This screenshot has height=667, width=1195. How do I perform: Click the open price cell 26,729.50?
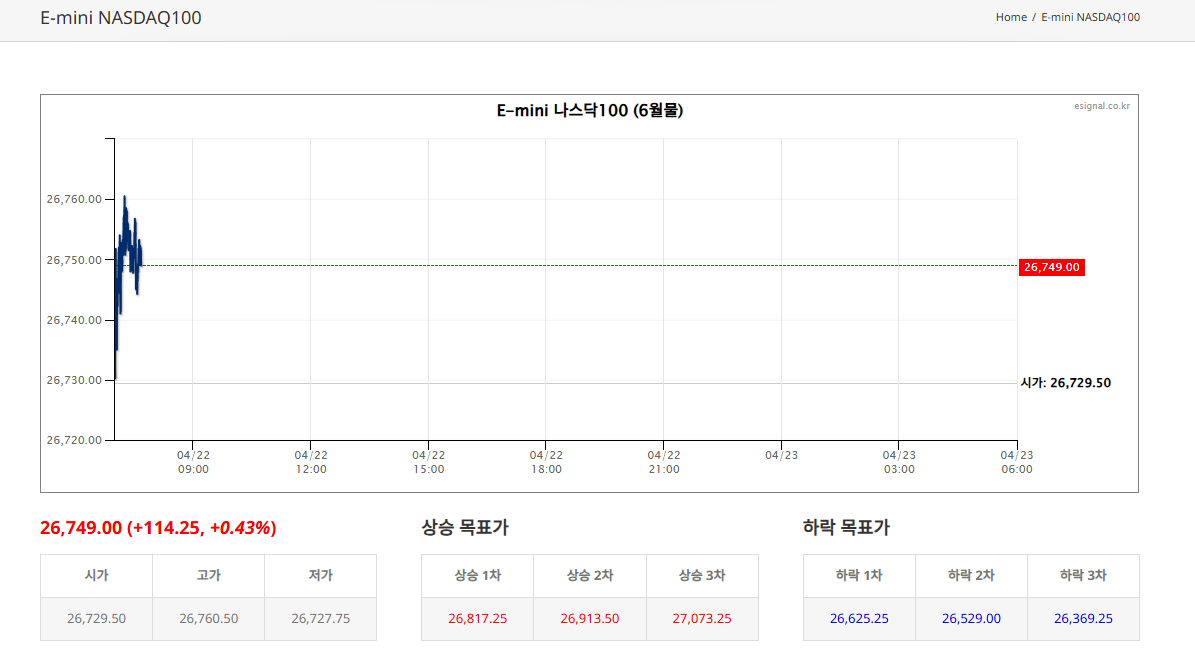[96, 618]
